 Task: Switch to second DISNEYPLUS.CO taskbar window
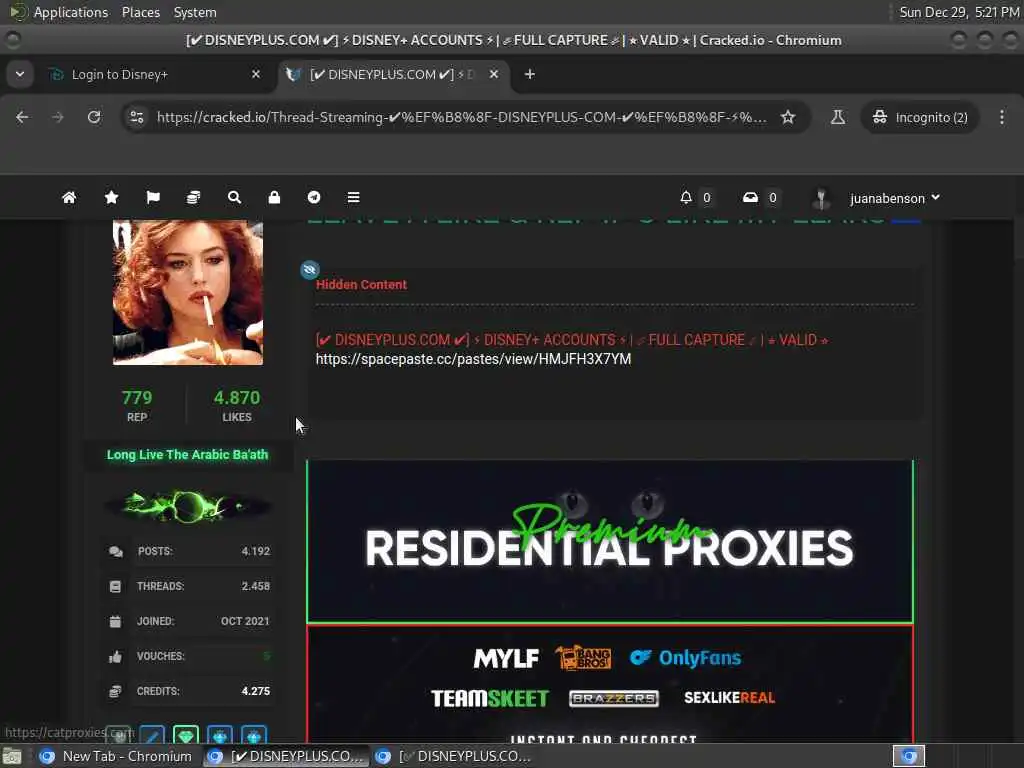pyautogui.click(x=455, y=756)
